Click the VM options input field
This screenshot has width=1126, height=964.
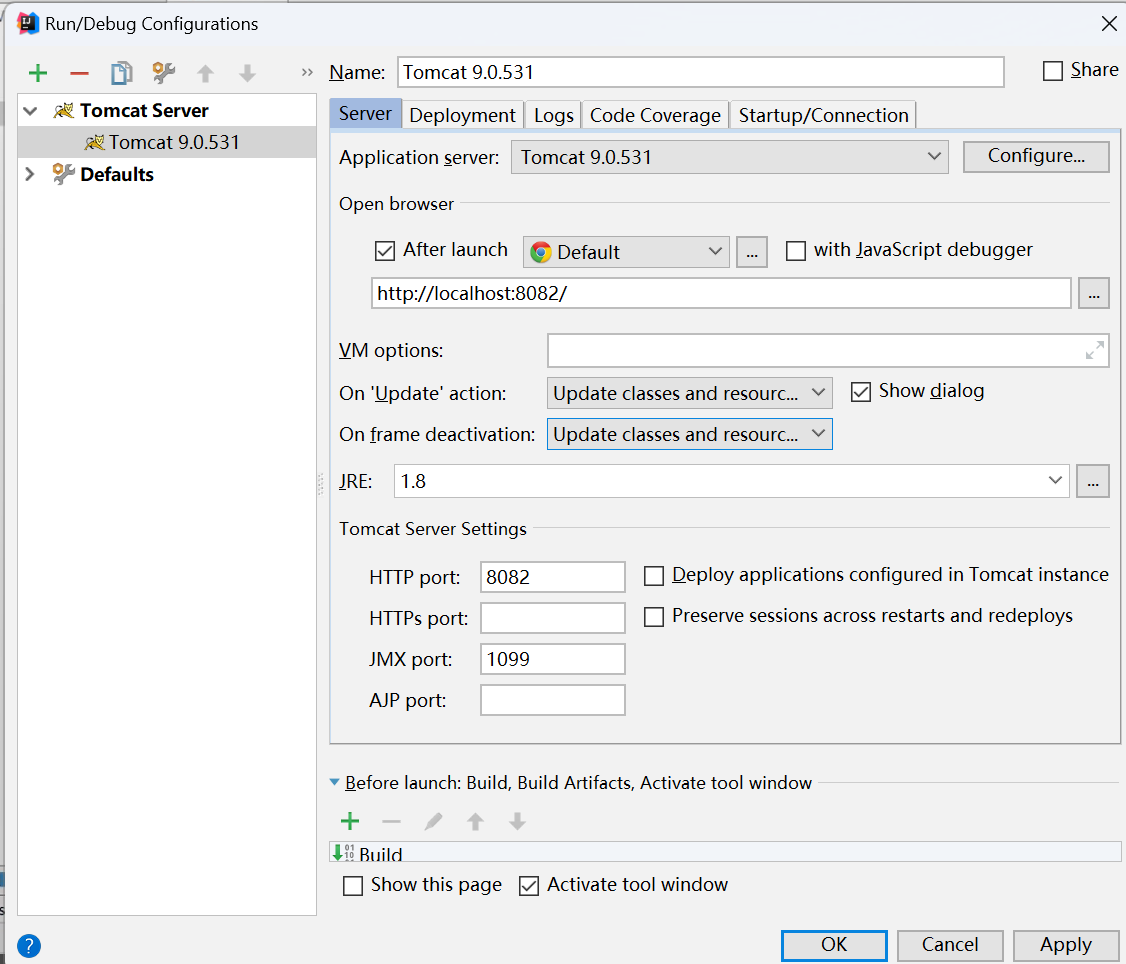pos(828,351)
